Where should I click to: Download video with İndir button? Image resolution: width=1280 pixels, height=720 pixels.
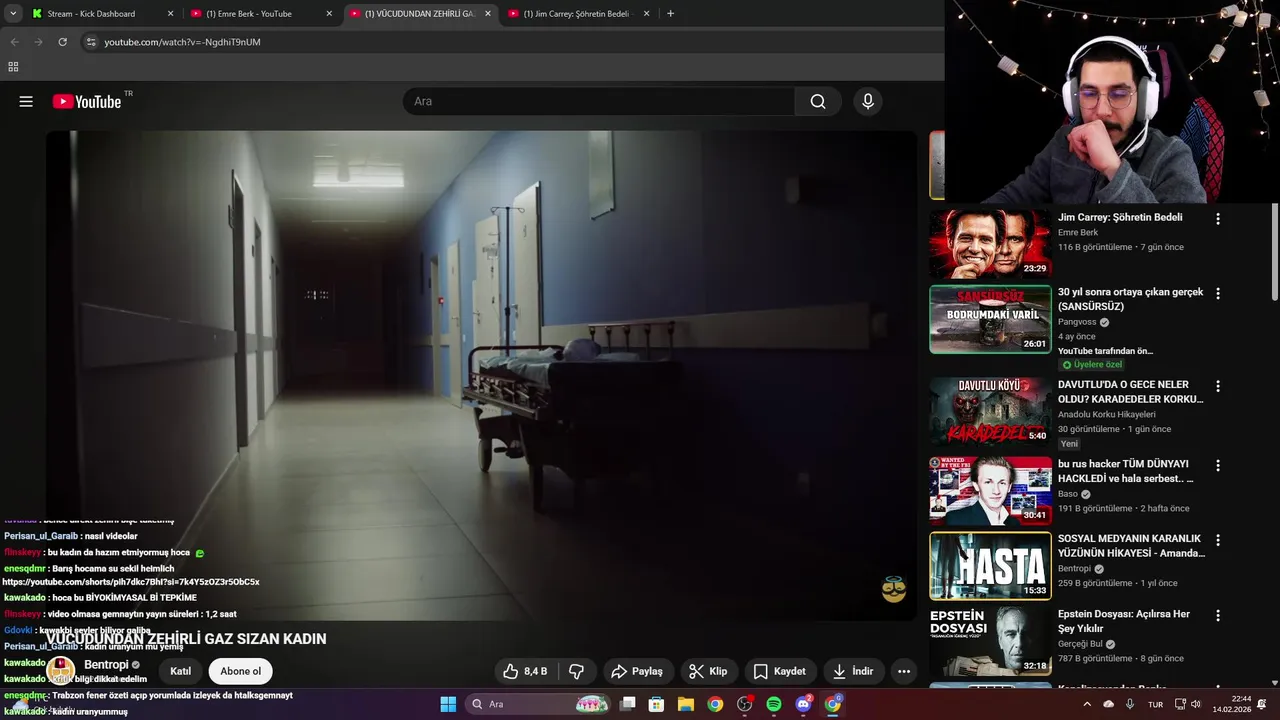point(853,671)
